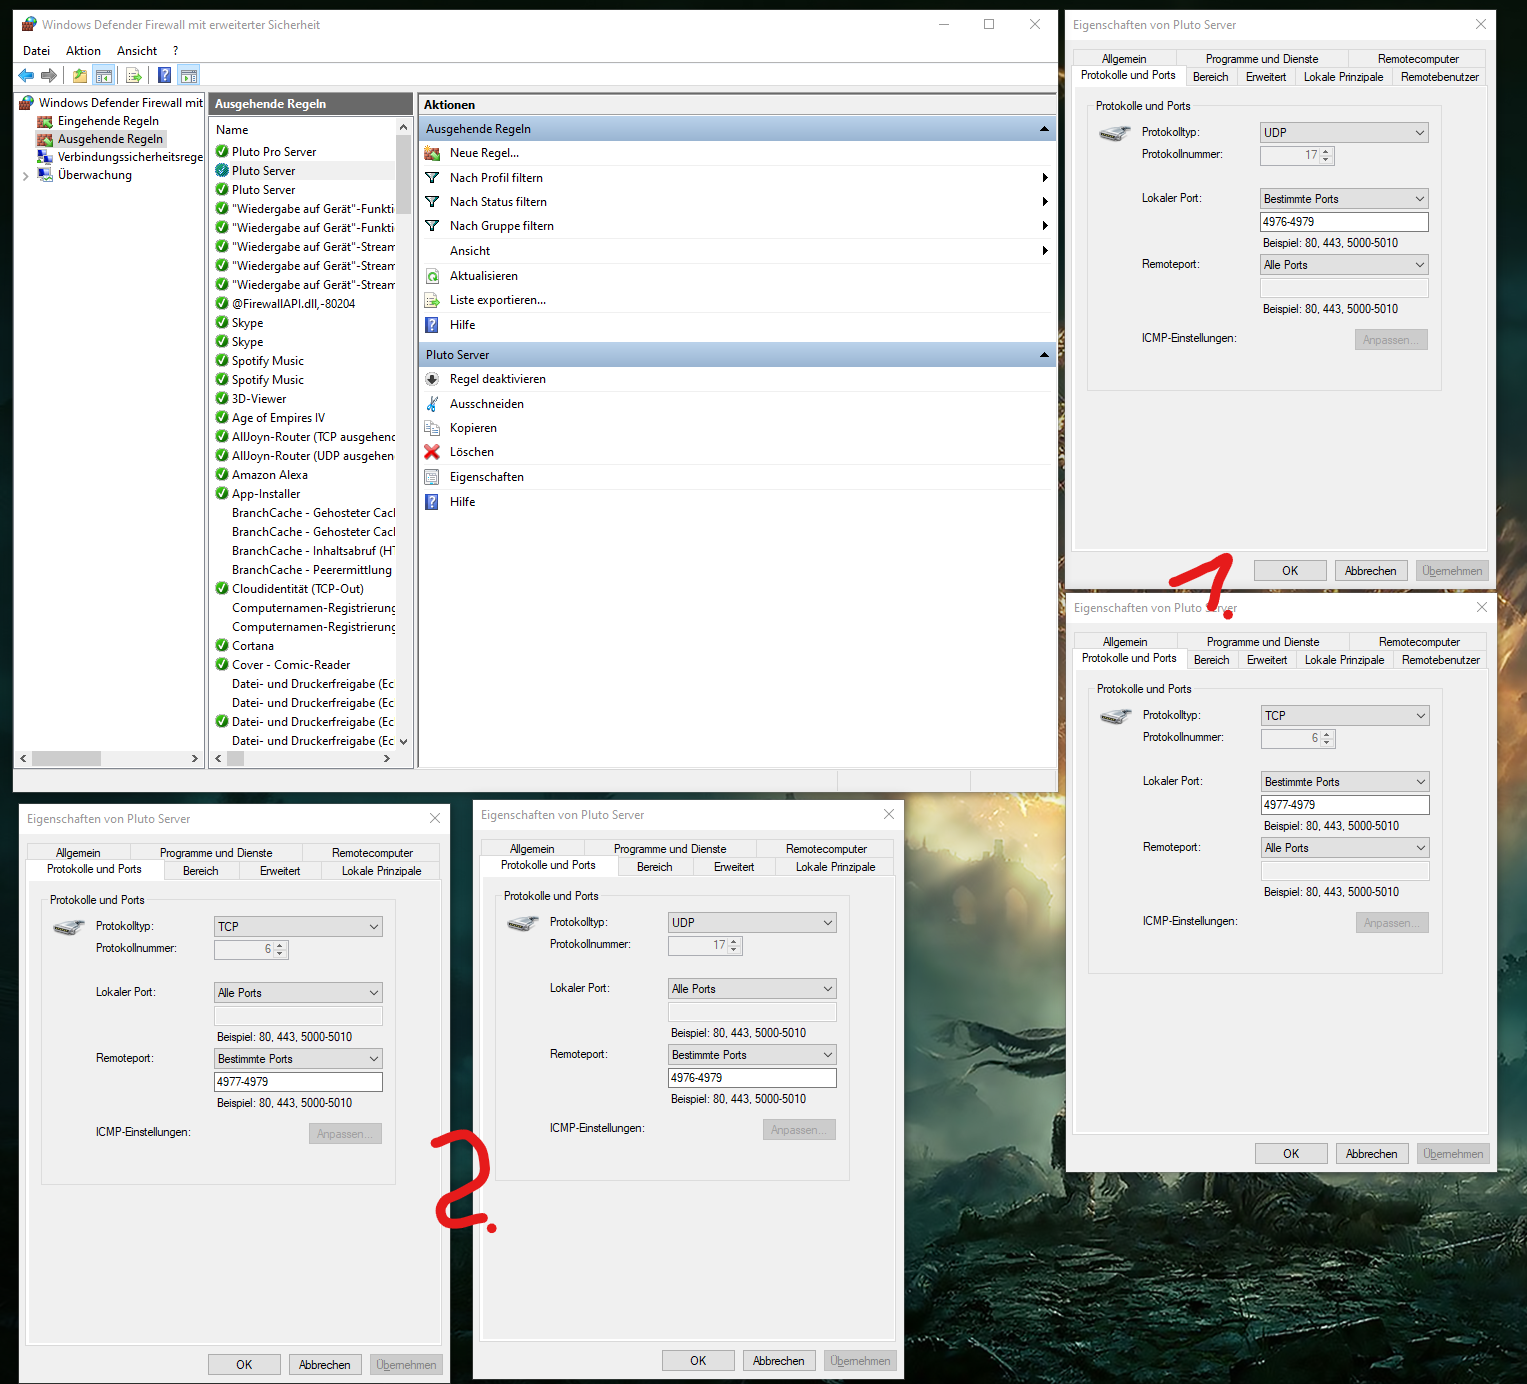The width and height of the screenshot is (1527, 1384).
Task: Click Hilfe icon under Ausgehende Regeln actions
Action: coord(432,325)
